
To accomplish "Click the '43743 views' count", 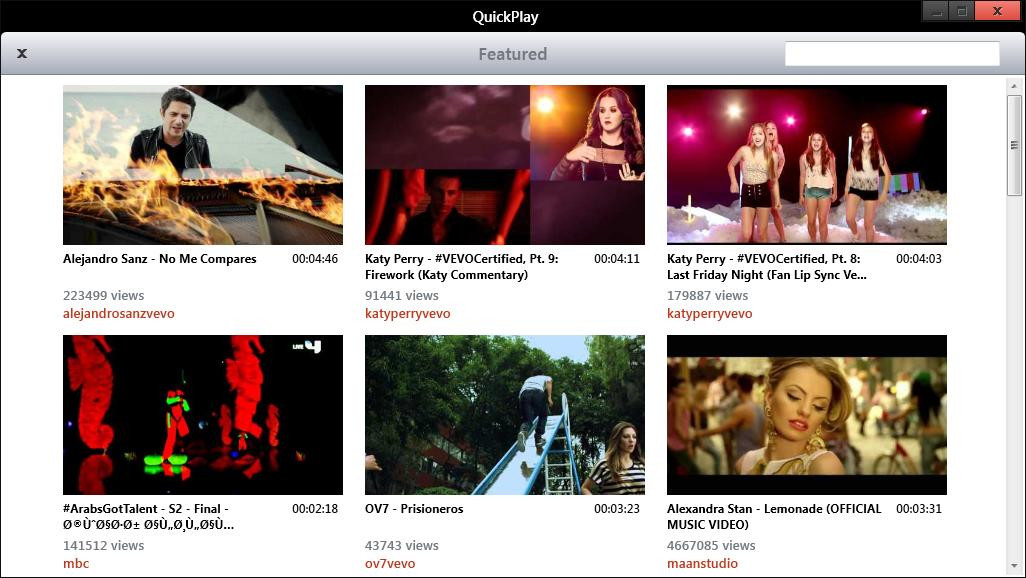I will click(402, 546).
